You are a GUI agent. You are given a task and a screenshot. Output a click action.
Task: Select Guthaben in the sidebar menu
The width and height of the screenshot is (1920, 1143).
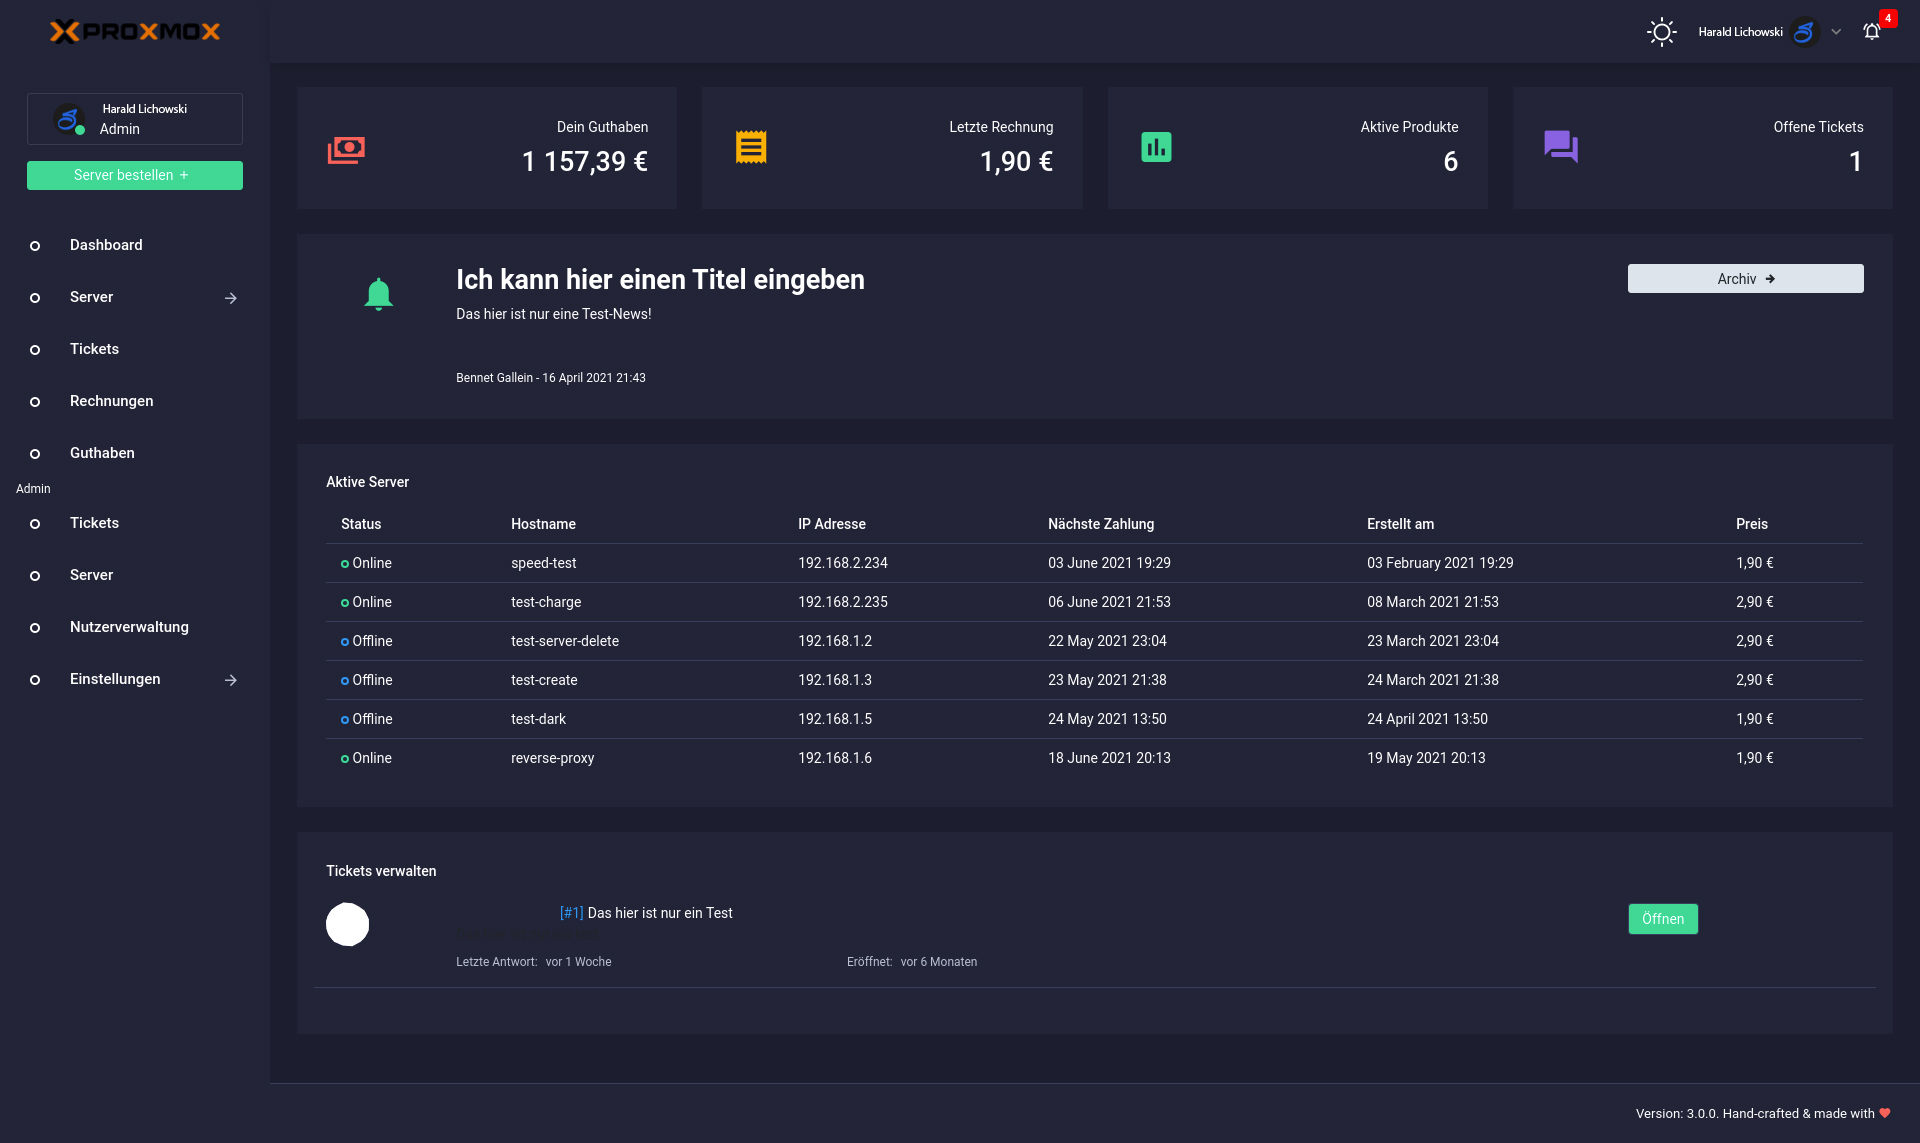pos(102,453)
